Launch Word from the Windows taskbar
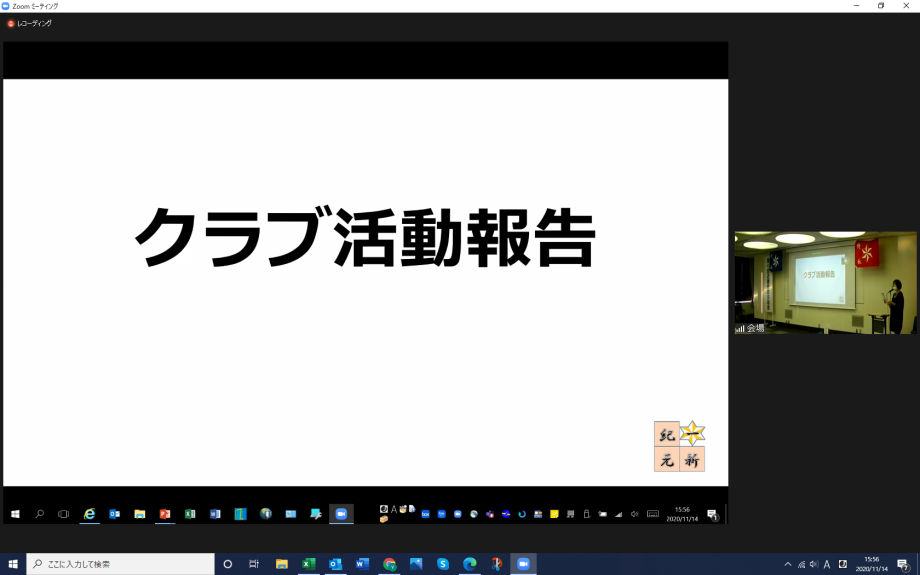 (362, 564)
